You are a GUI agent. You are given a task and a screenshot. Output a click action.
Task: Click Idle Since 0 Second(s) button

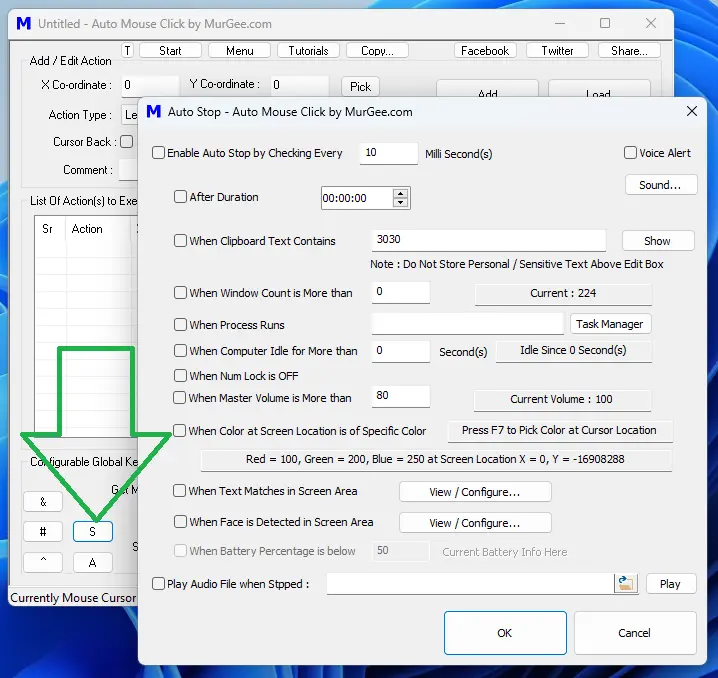pyautogui.click(x=573, y=351)
